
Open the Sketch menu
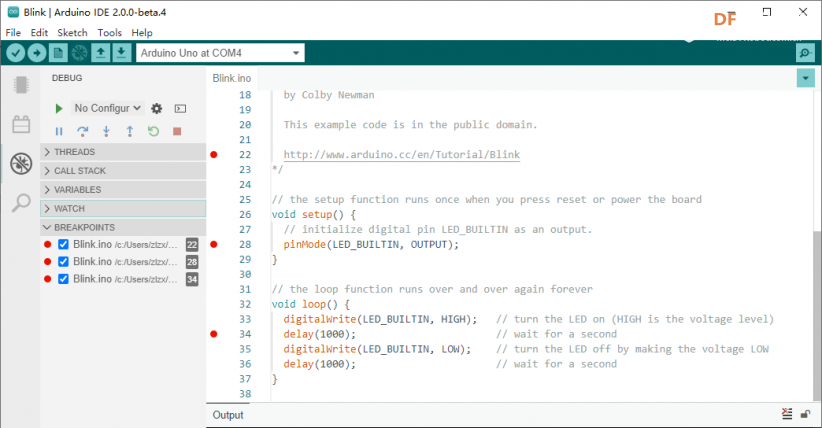coord(72,33)
